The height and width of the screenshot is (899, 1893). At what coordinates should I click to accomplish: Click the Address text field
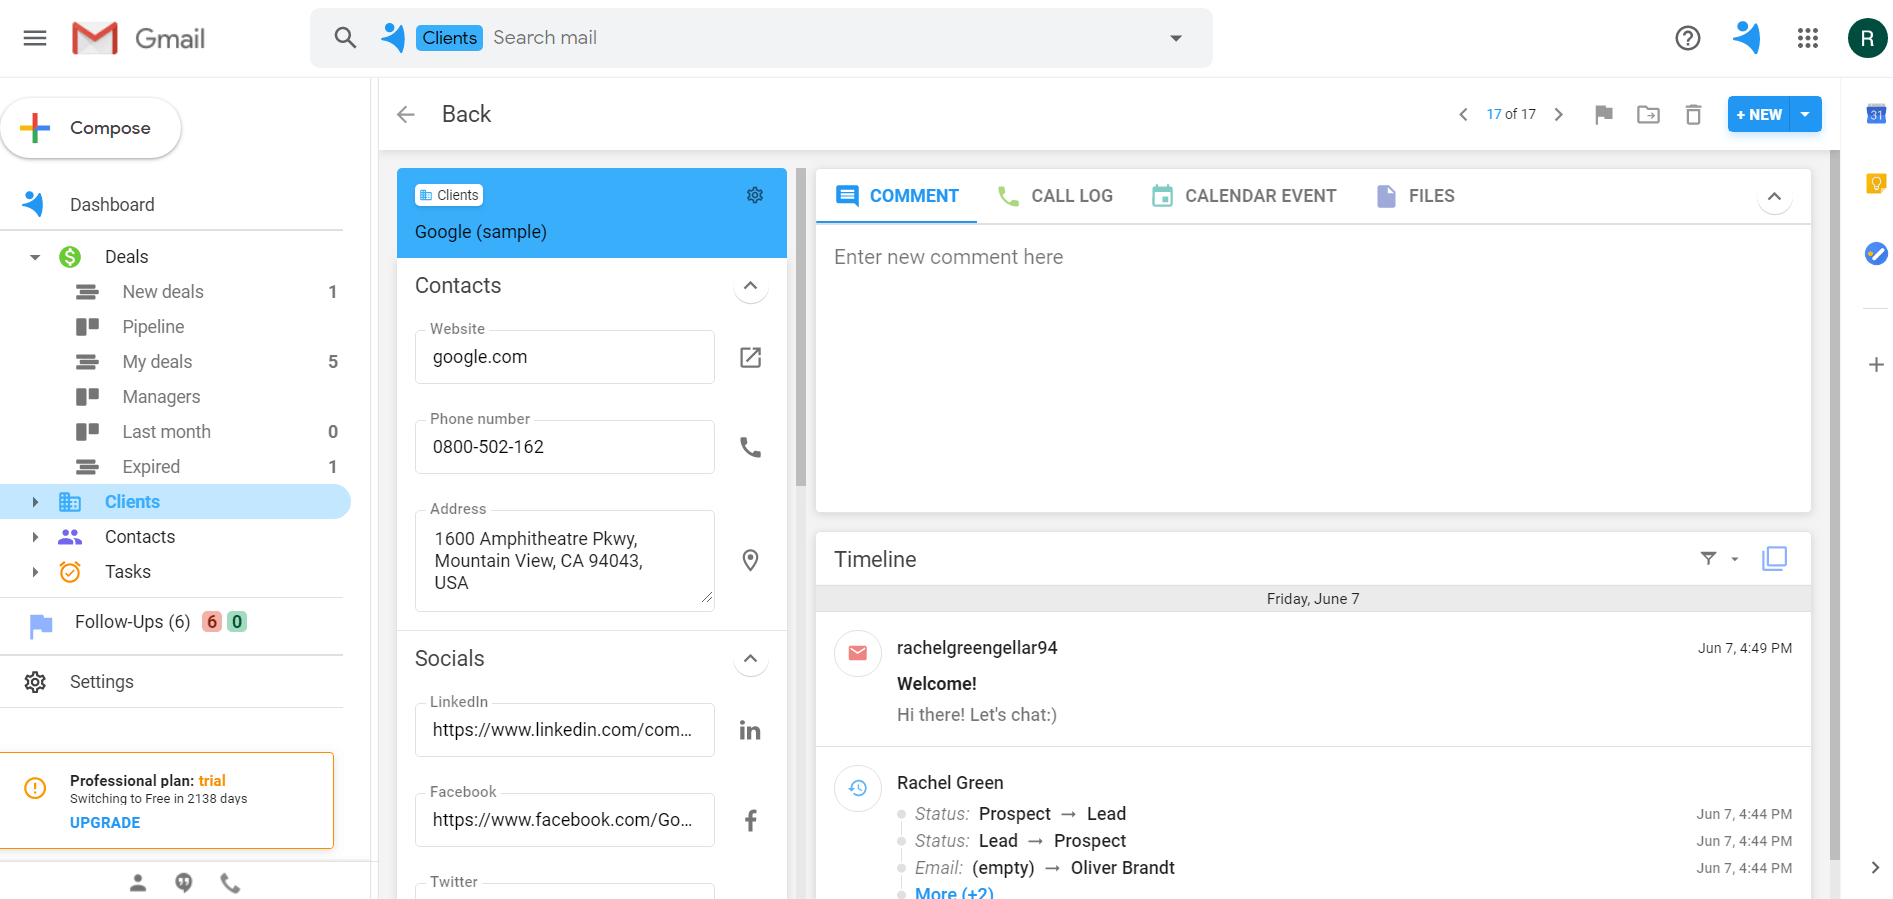tap(565, 561)
